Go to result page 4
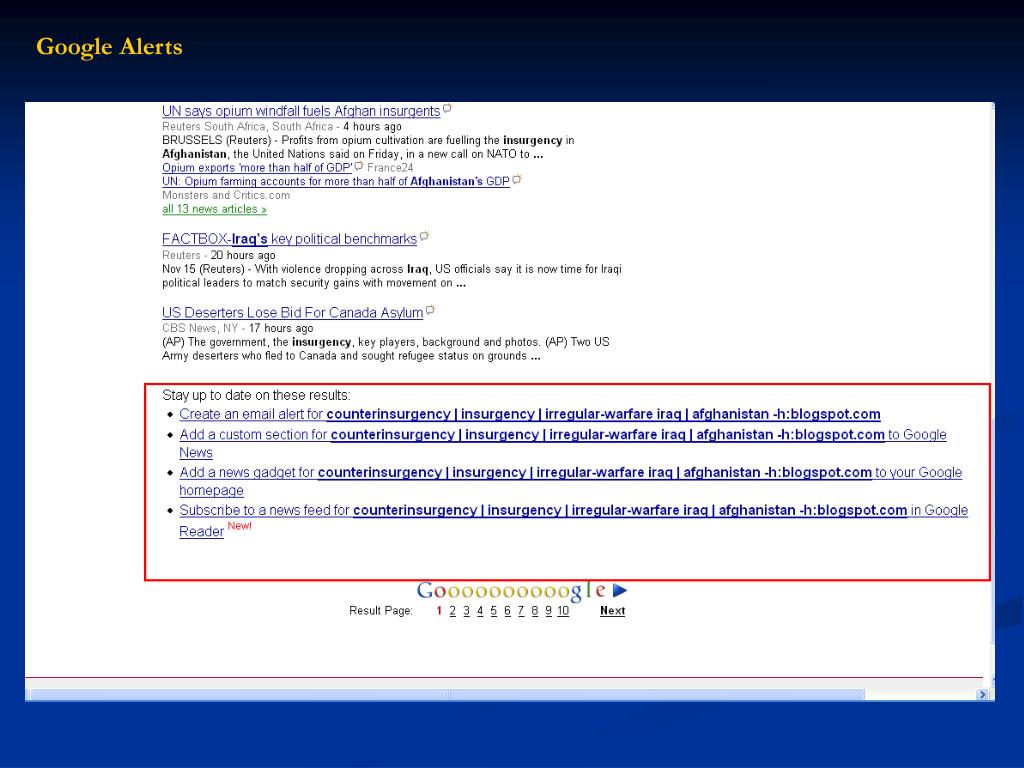The width and height of the screenshot is (1024, 768). (480, 611)
